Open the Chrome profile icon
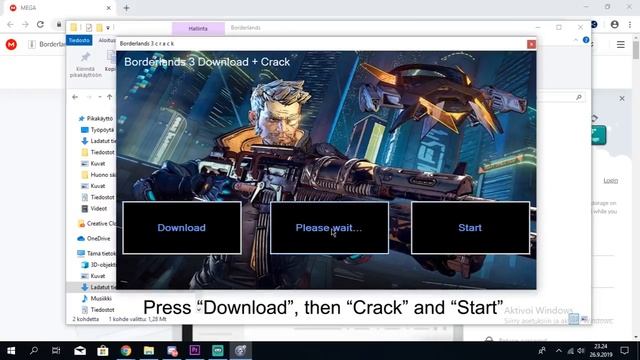The image size is (640, 360). (614, 24)
